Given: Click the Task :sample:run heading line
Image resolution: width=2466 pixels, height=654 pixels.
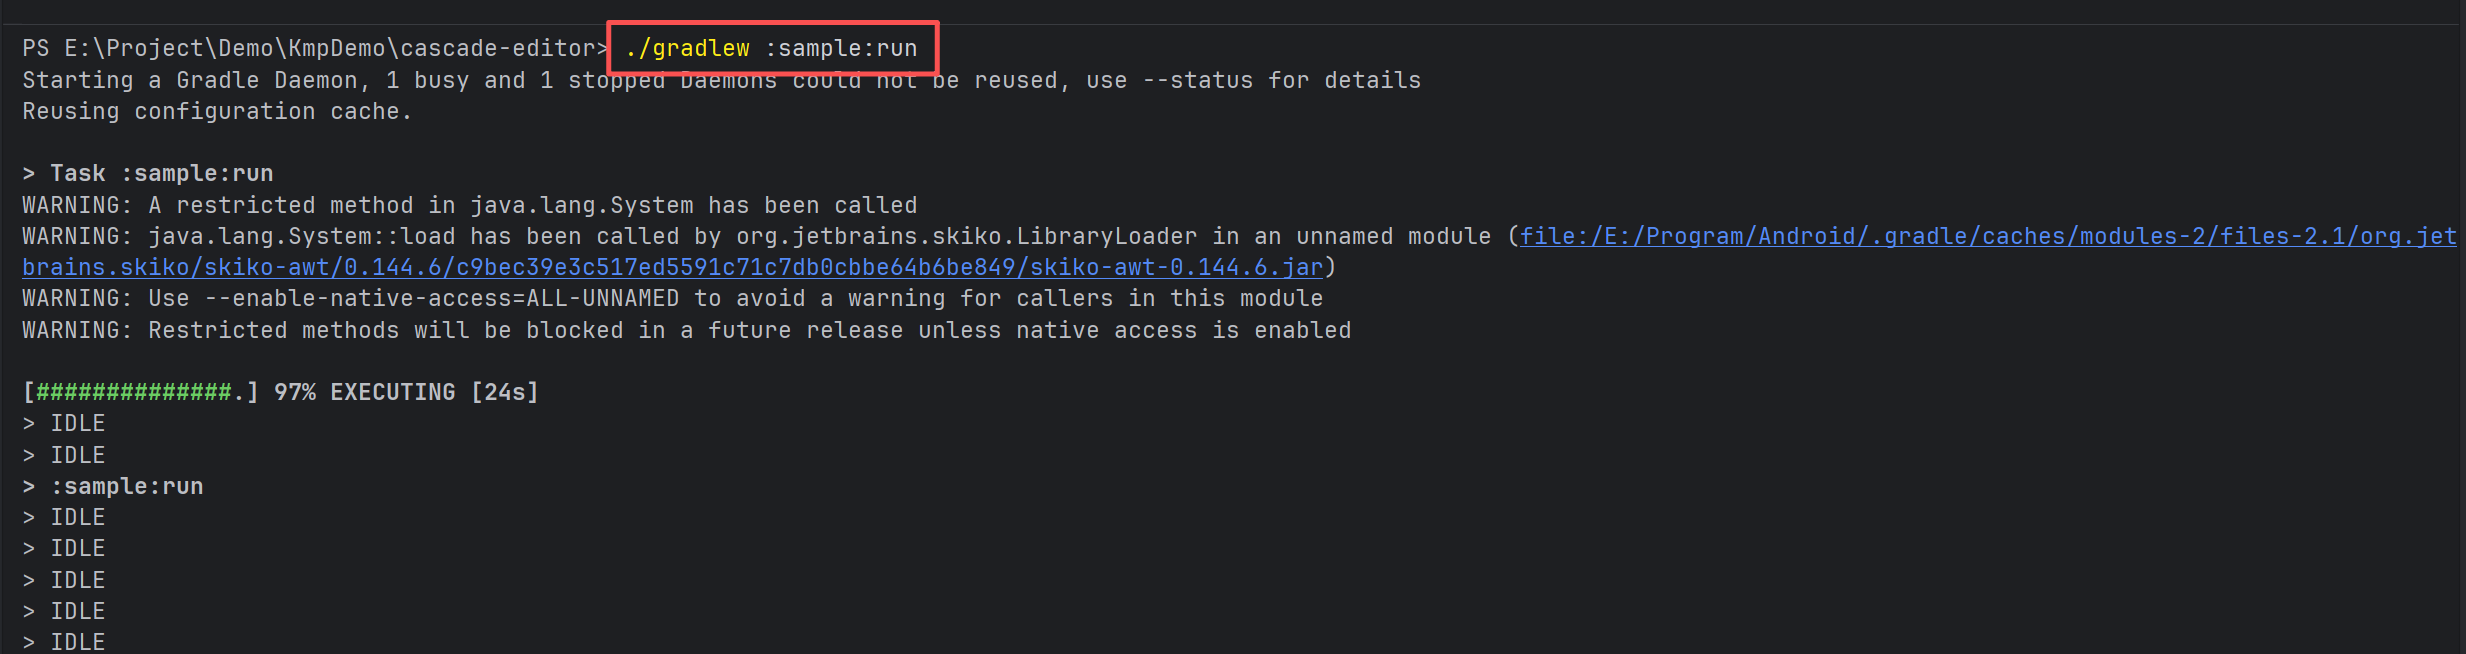Looking at the screenshot, I should tap(148, 174).
